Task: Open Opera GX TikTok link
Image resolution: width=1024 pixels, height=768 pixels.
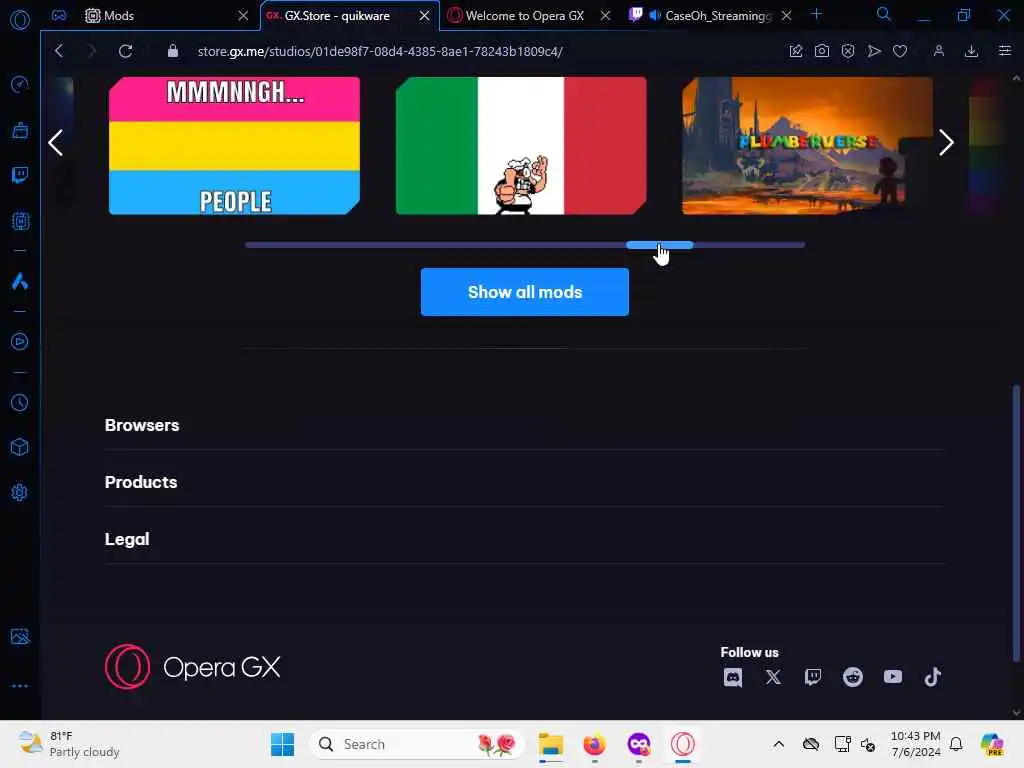Action: pos(933,677)
